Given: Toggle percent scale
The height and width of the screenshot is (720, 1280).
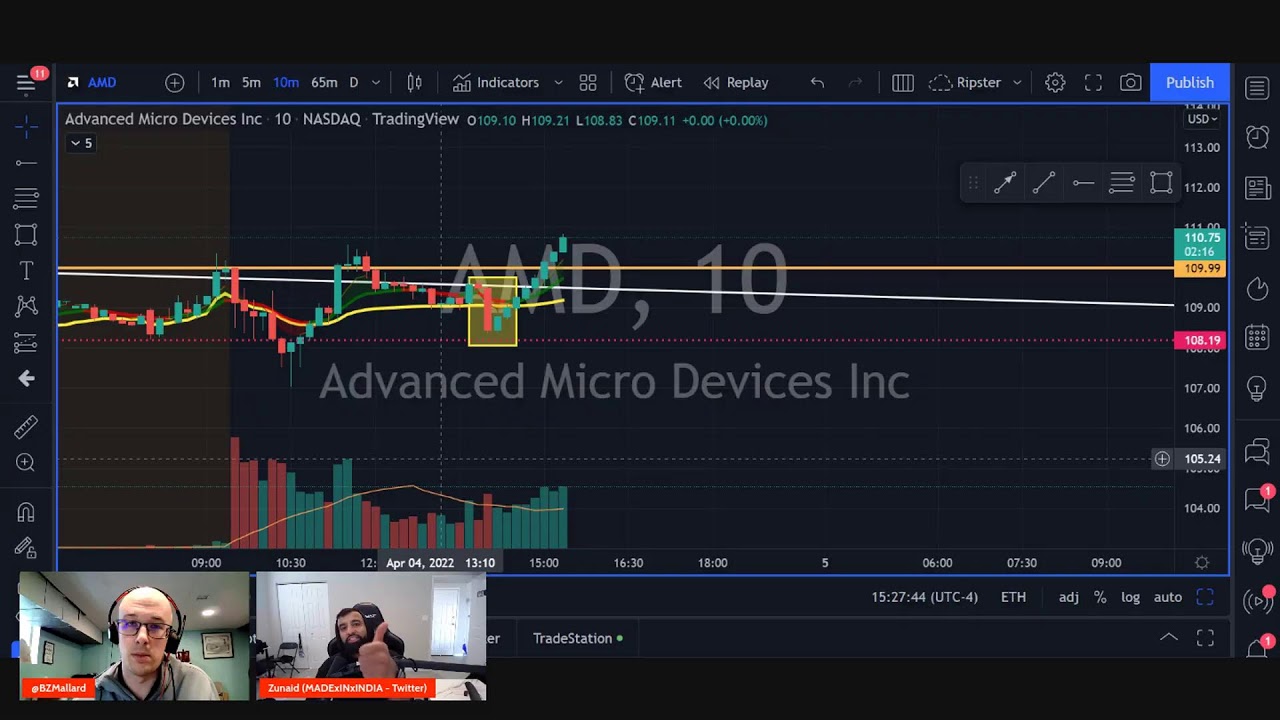Looking at the screenshot, I should coord(1100,597).
